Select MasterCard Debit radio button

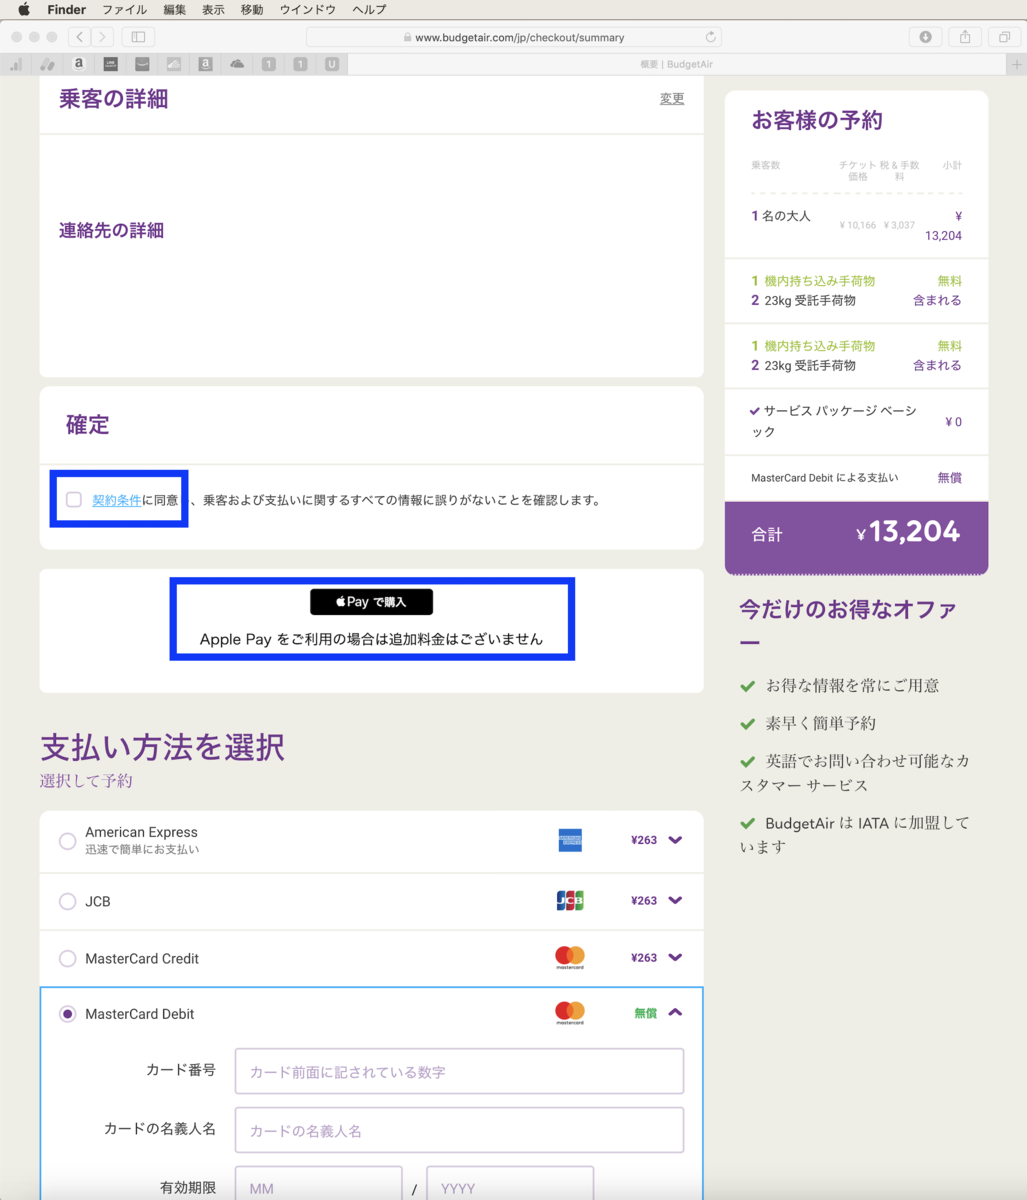pyautogui.click(x=67, y=1014)
